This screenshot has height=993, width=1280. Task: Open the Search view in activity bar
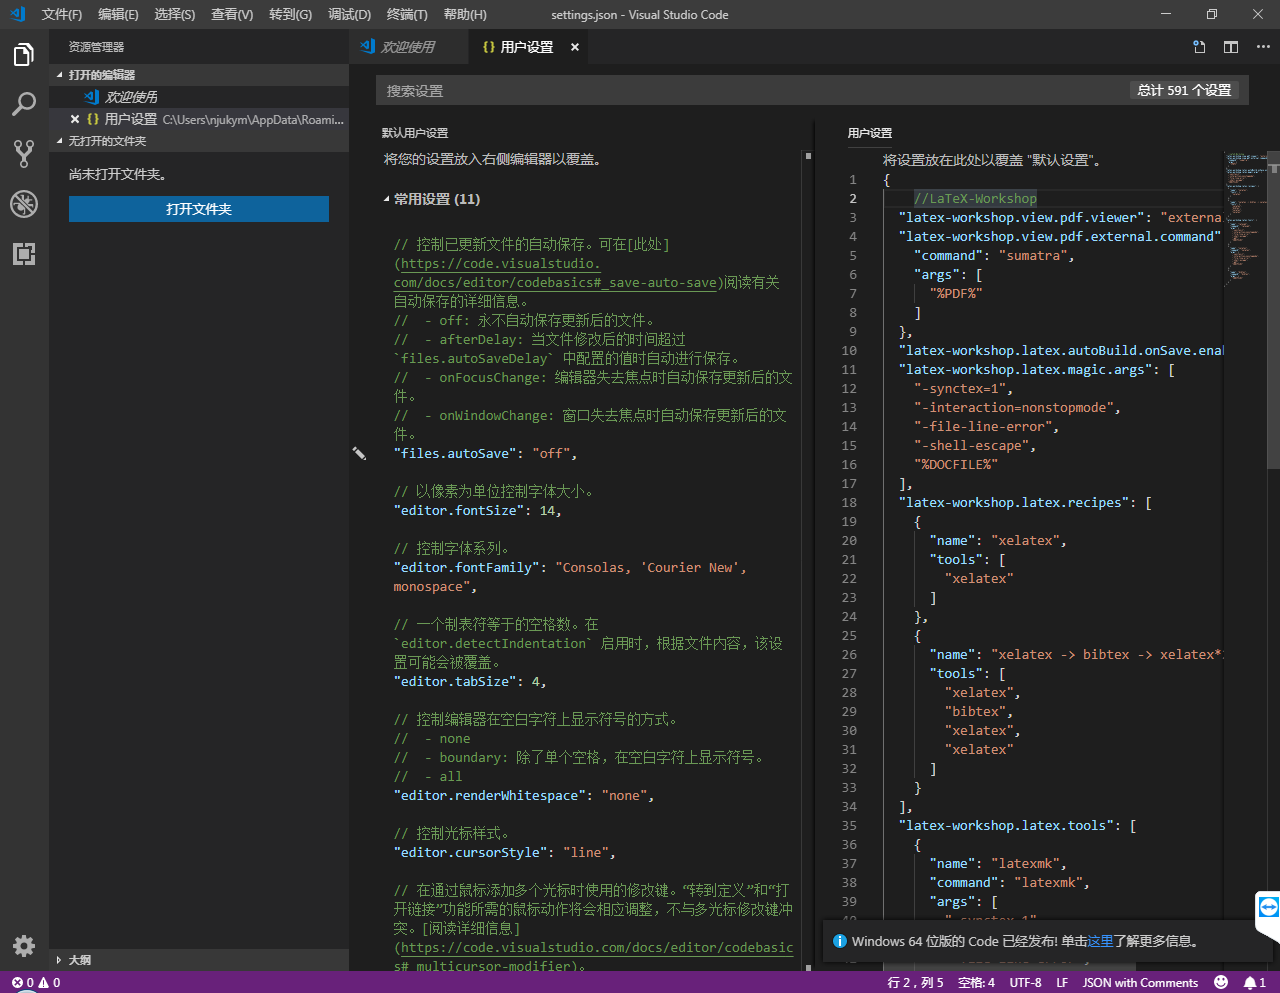[x=24, y=104]
